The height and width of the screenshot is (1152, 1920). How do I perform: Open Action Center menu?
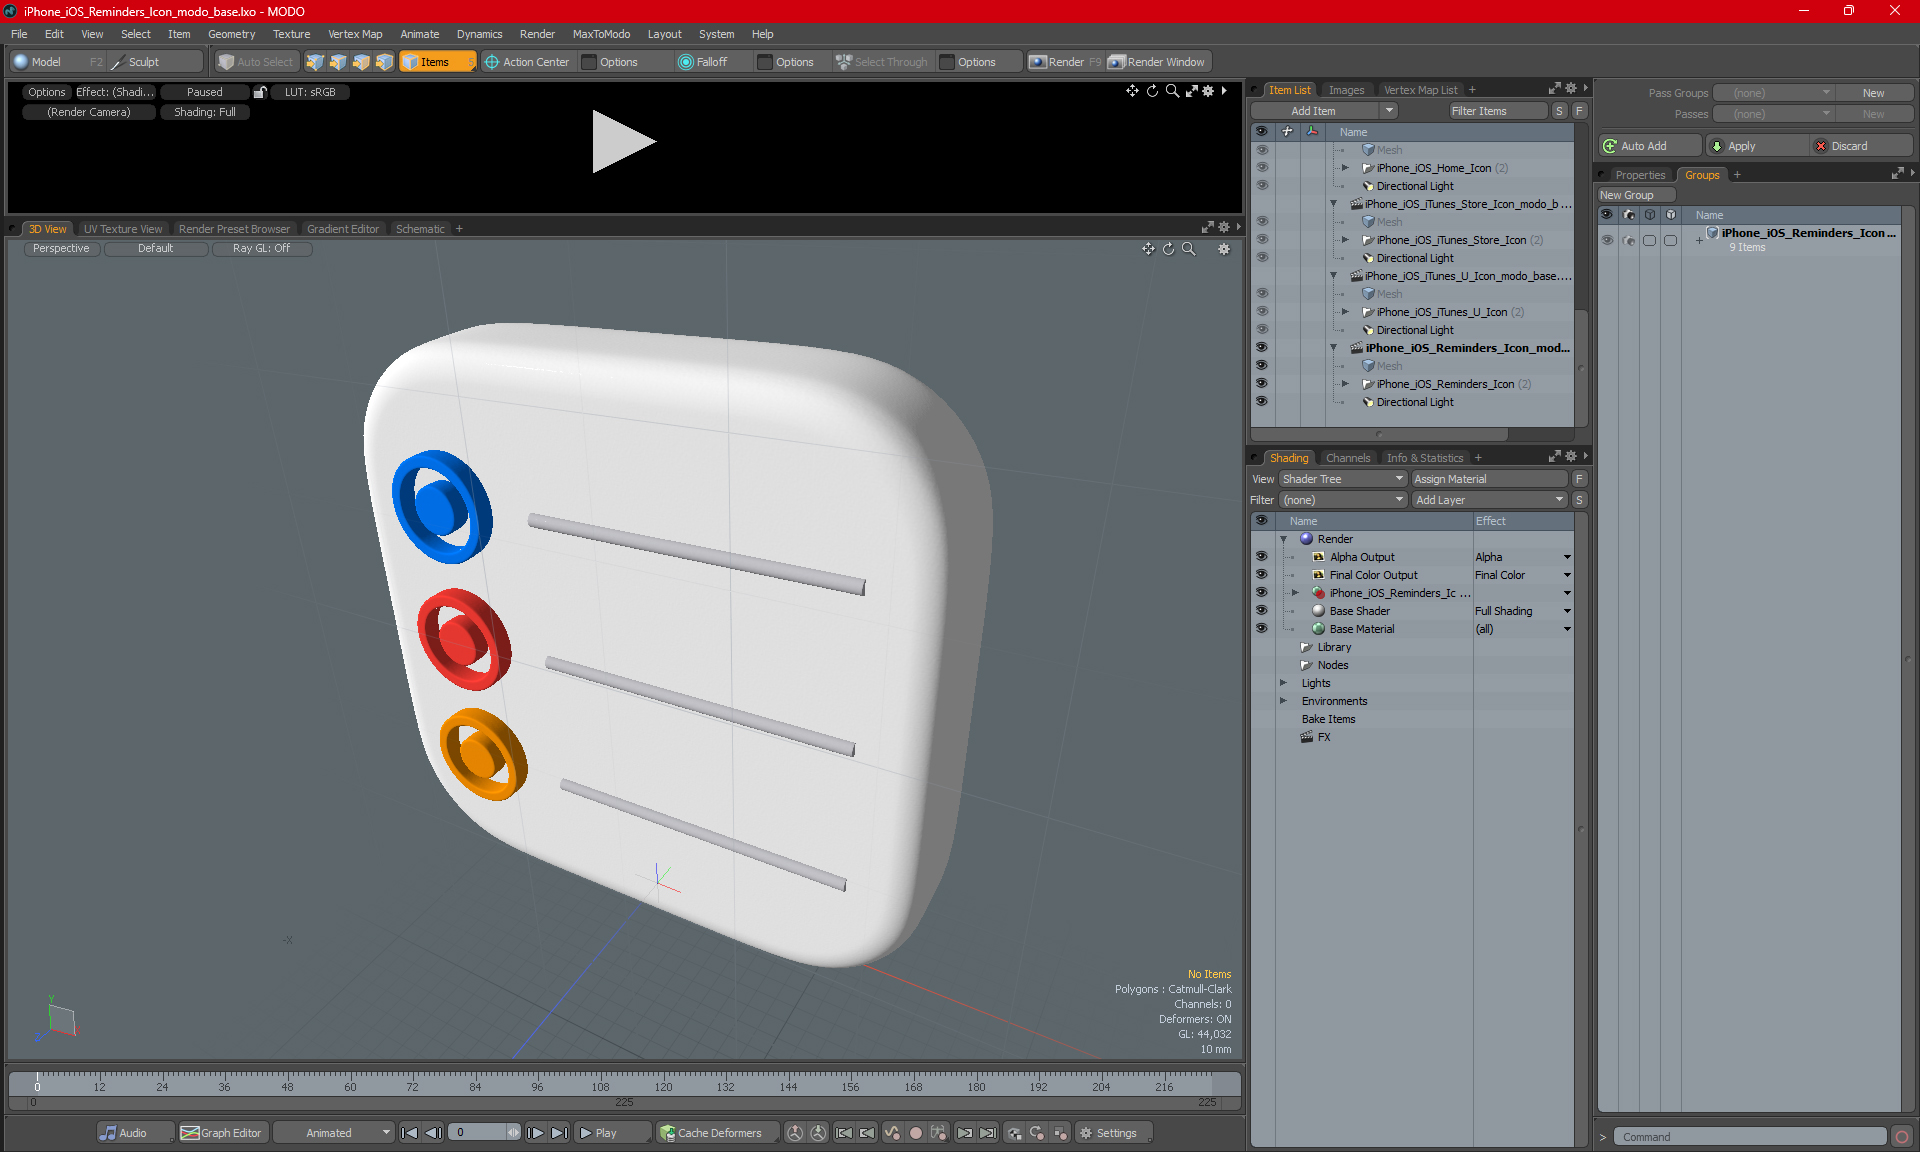[527, 62]
